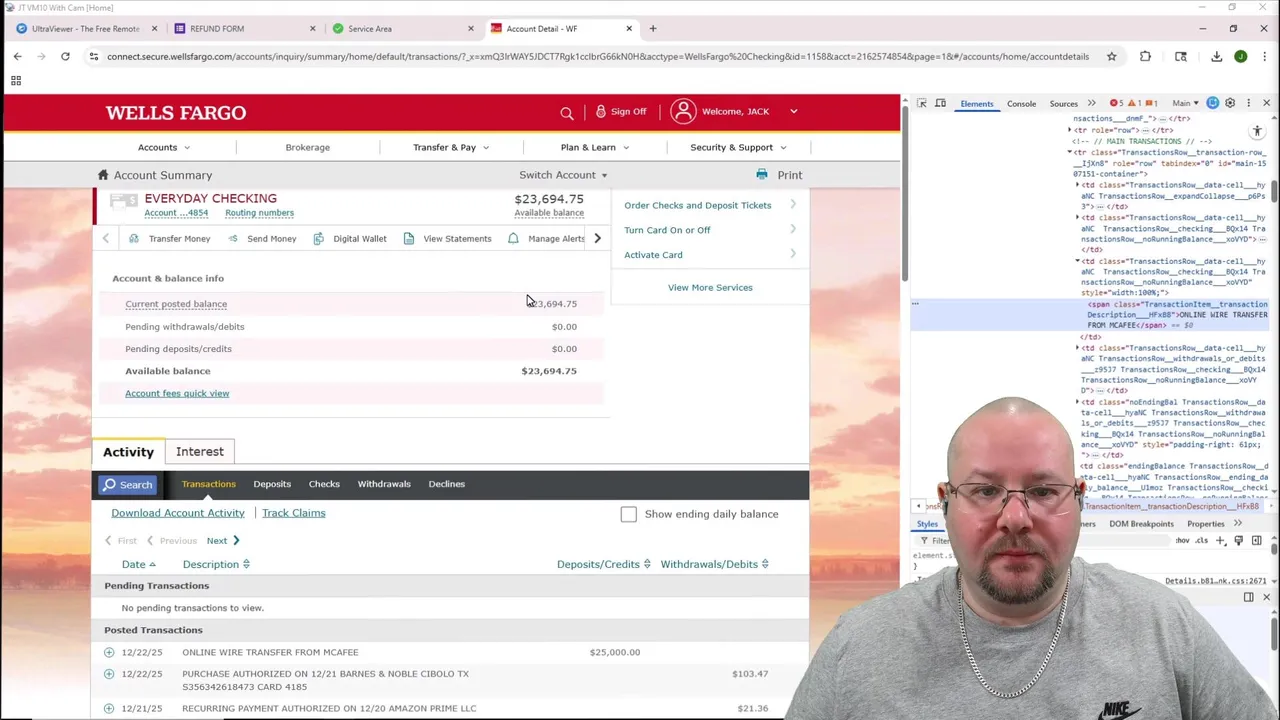Image resolution: width=1280 pixels, height=720 pixels.
Task: Open the Security & Support menu
Action: coord(738,147)
